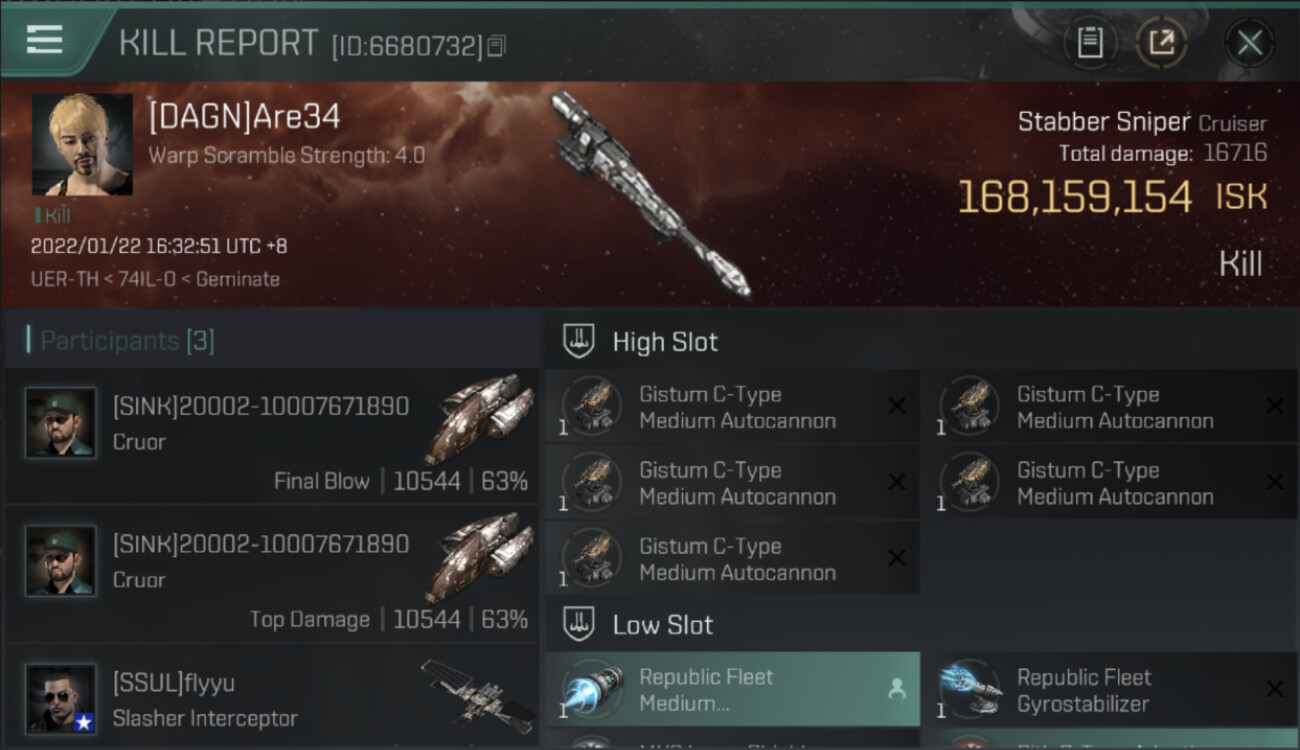Image resolution: width=1300 pixels, height=750 pixels.
Task: Select first Gistum C-Type Medium Autocannon item
Action: [733, 407]
